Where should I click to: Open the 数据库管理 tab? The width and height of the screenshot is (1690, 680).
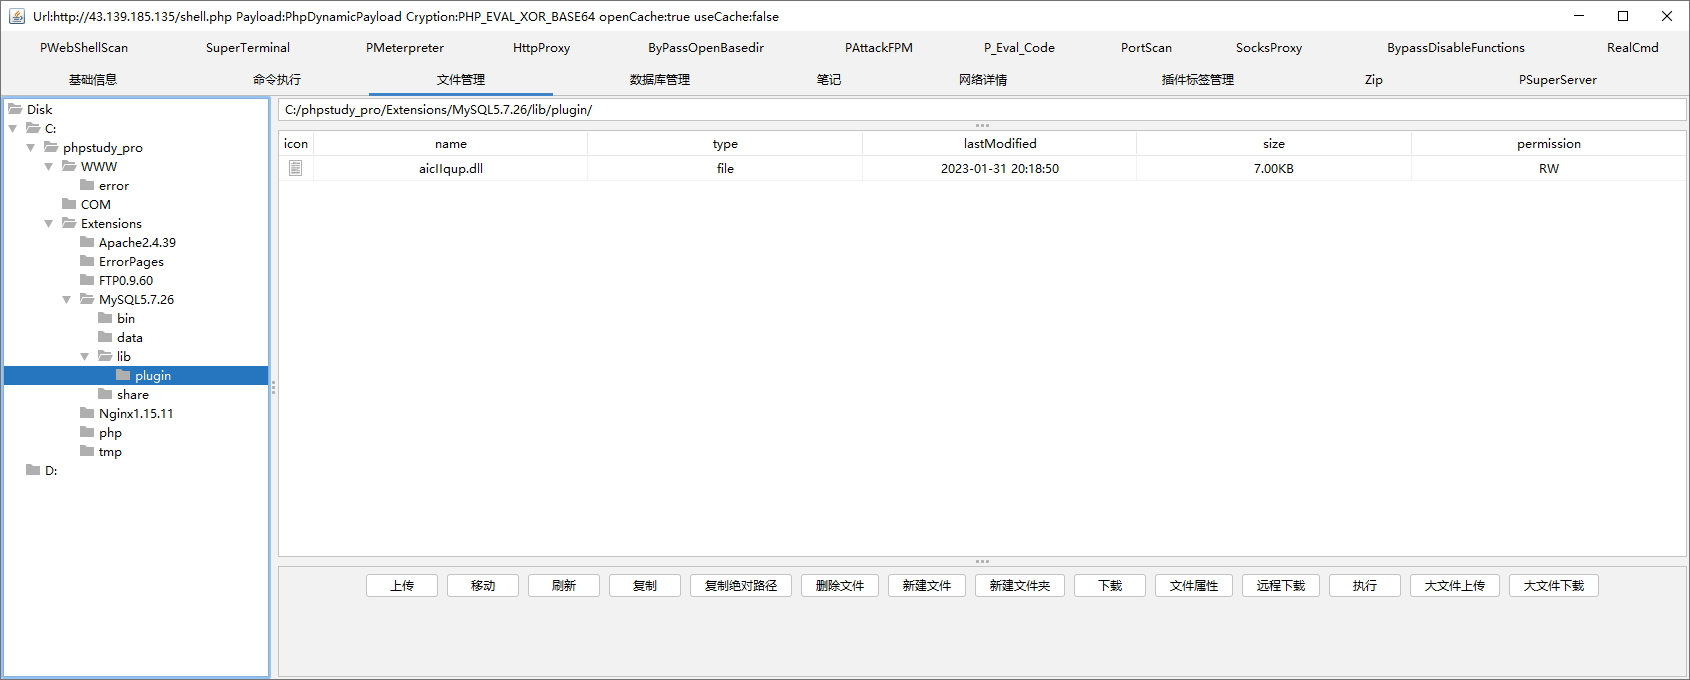pos(659,80)
